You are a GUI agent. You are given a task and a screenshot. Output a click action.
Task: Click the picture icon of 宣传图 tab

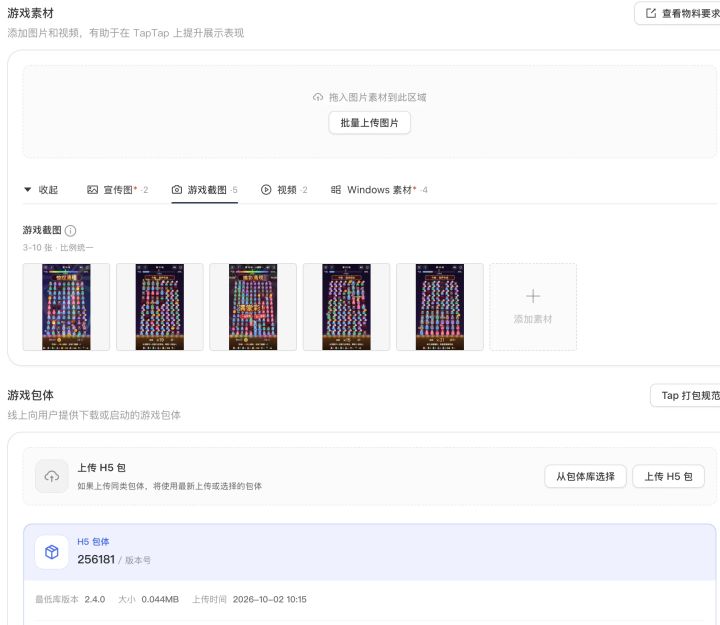(92, 190)
